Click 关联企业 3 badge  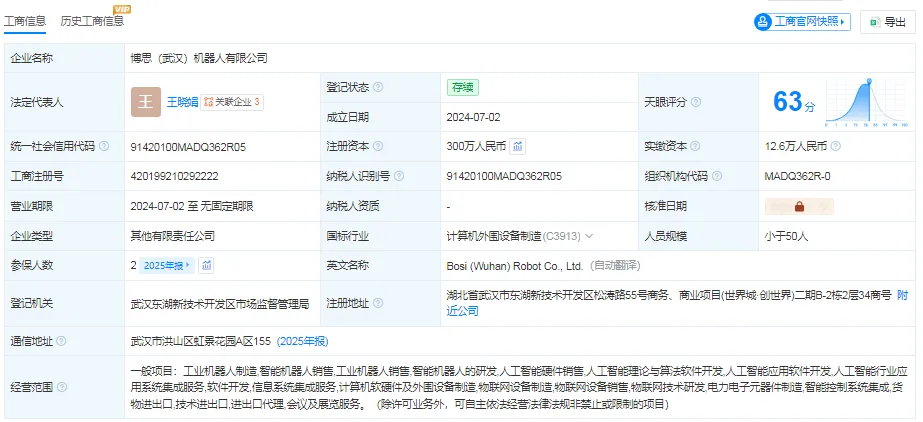click(232, 102)
